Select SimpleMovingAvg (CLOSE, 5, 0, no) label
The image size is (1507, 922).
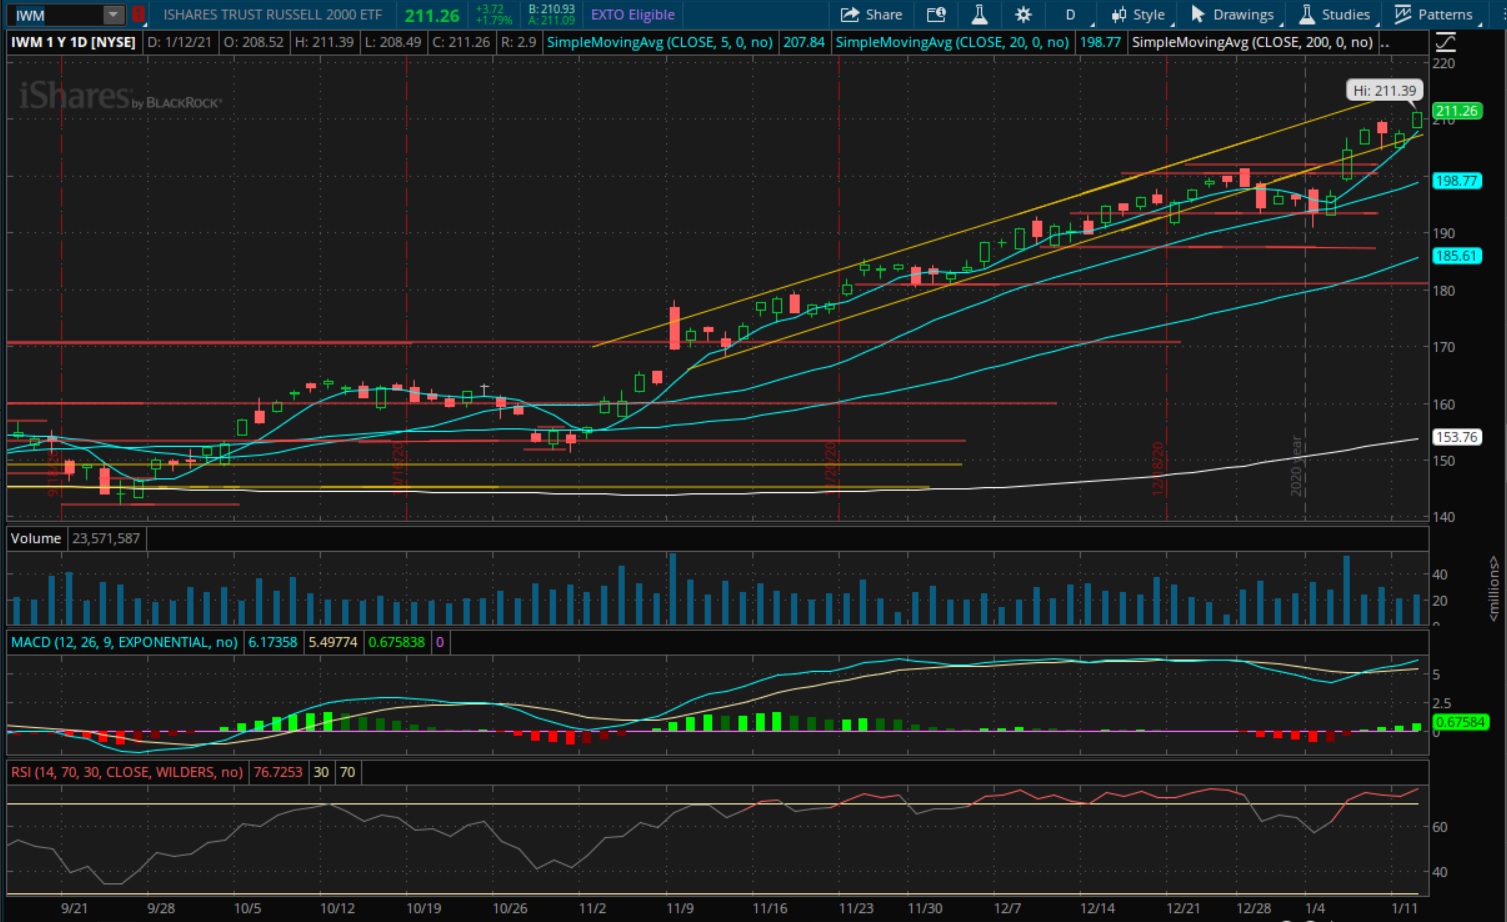659,42
